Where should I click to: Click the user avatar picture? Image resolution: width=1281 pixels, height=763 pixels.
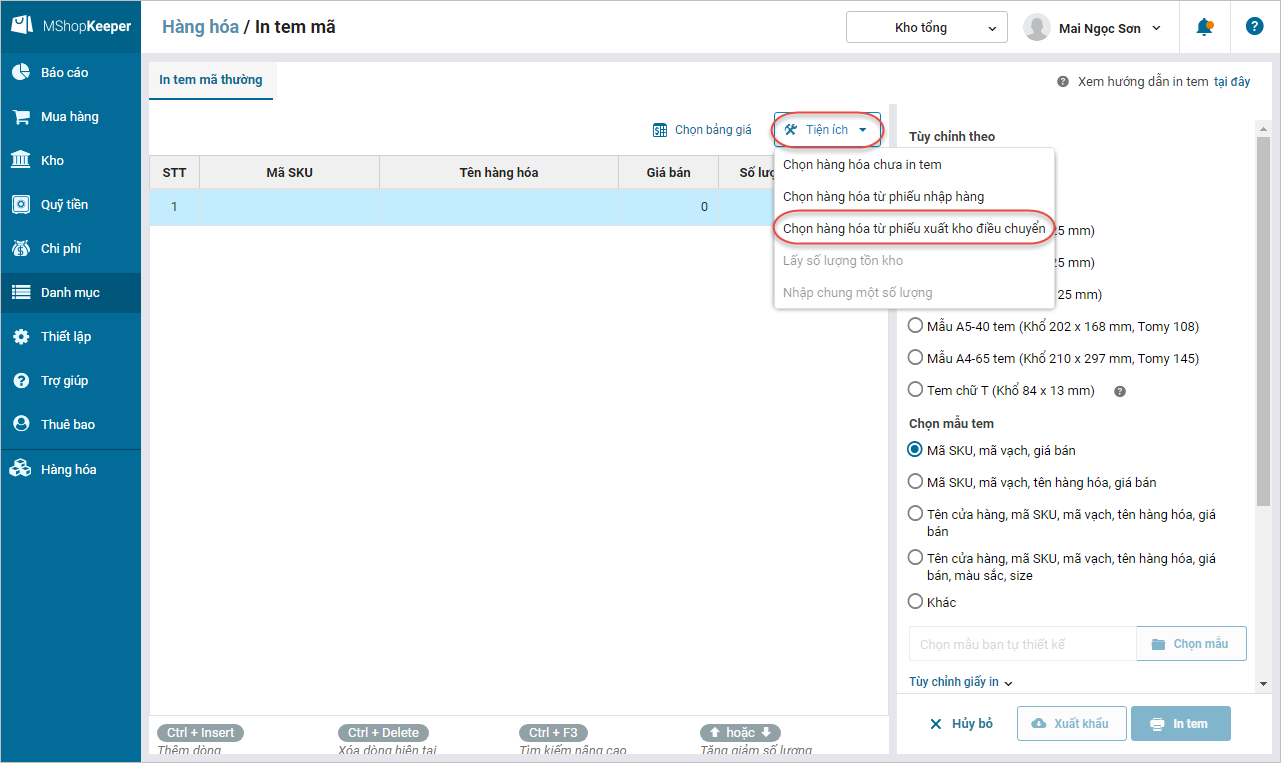(x=1037, y=28)
